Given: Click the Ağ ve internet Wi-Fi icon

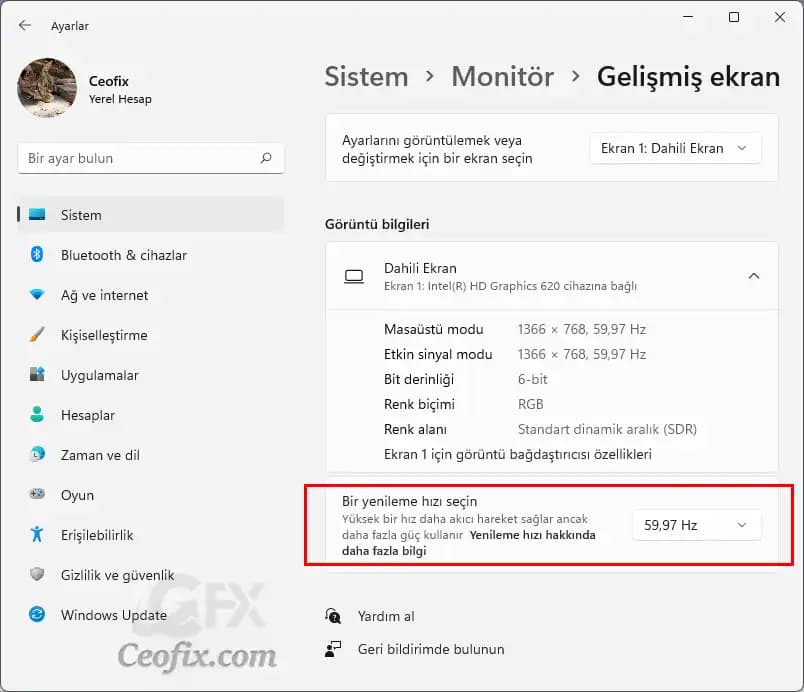Looking at the screenshot, I should (x=37, y=295).
